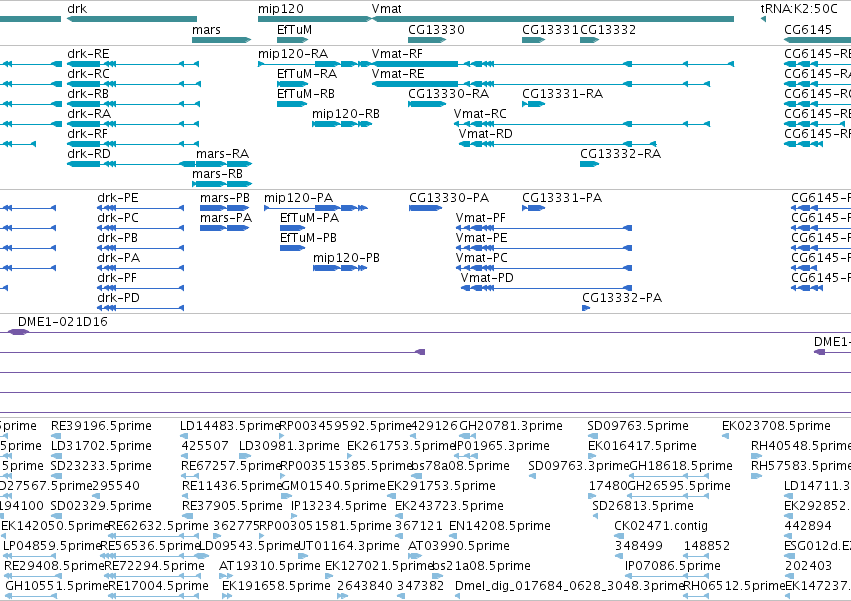
Task: Select the purple DME1-021D16 clone marker
Action: [x=18, y=332]
